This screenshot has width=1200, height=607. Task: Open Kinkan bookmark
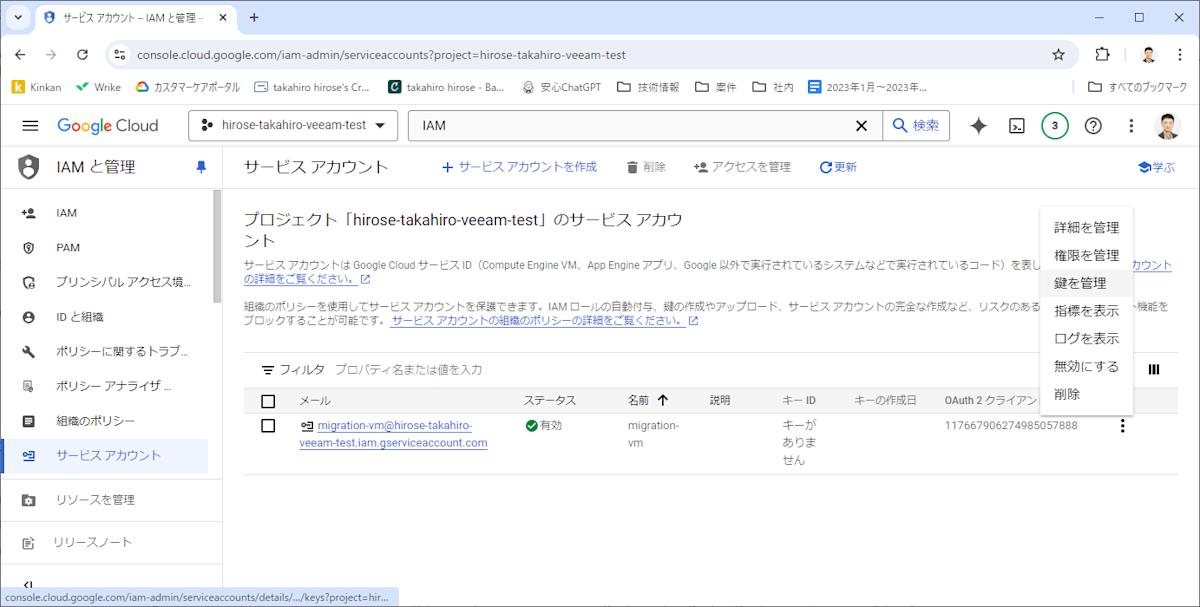pos(36,87)
